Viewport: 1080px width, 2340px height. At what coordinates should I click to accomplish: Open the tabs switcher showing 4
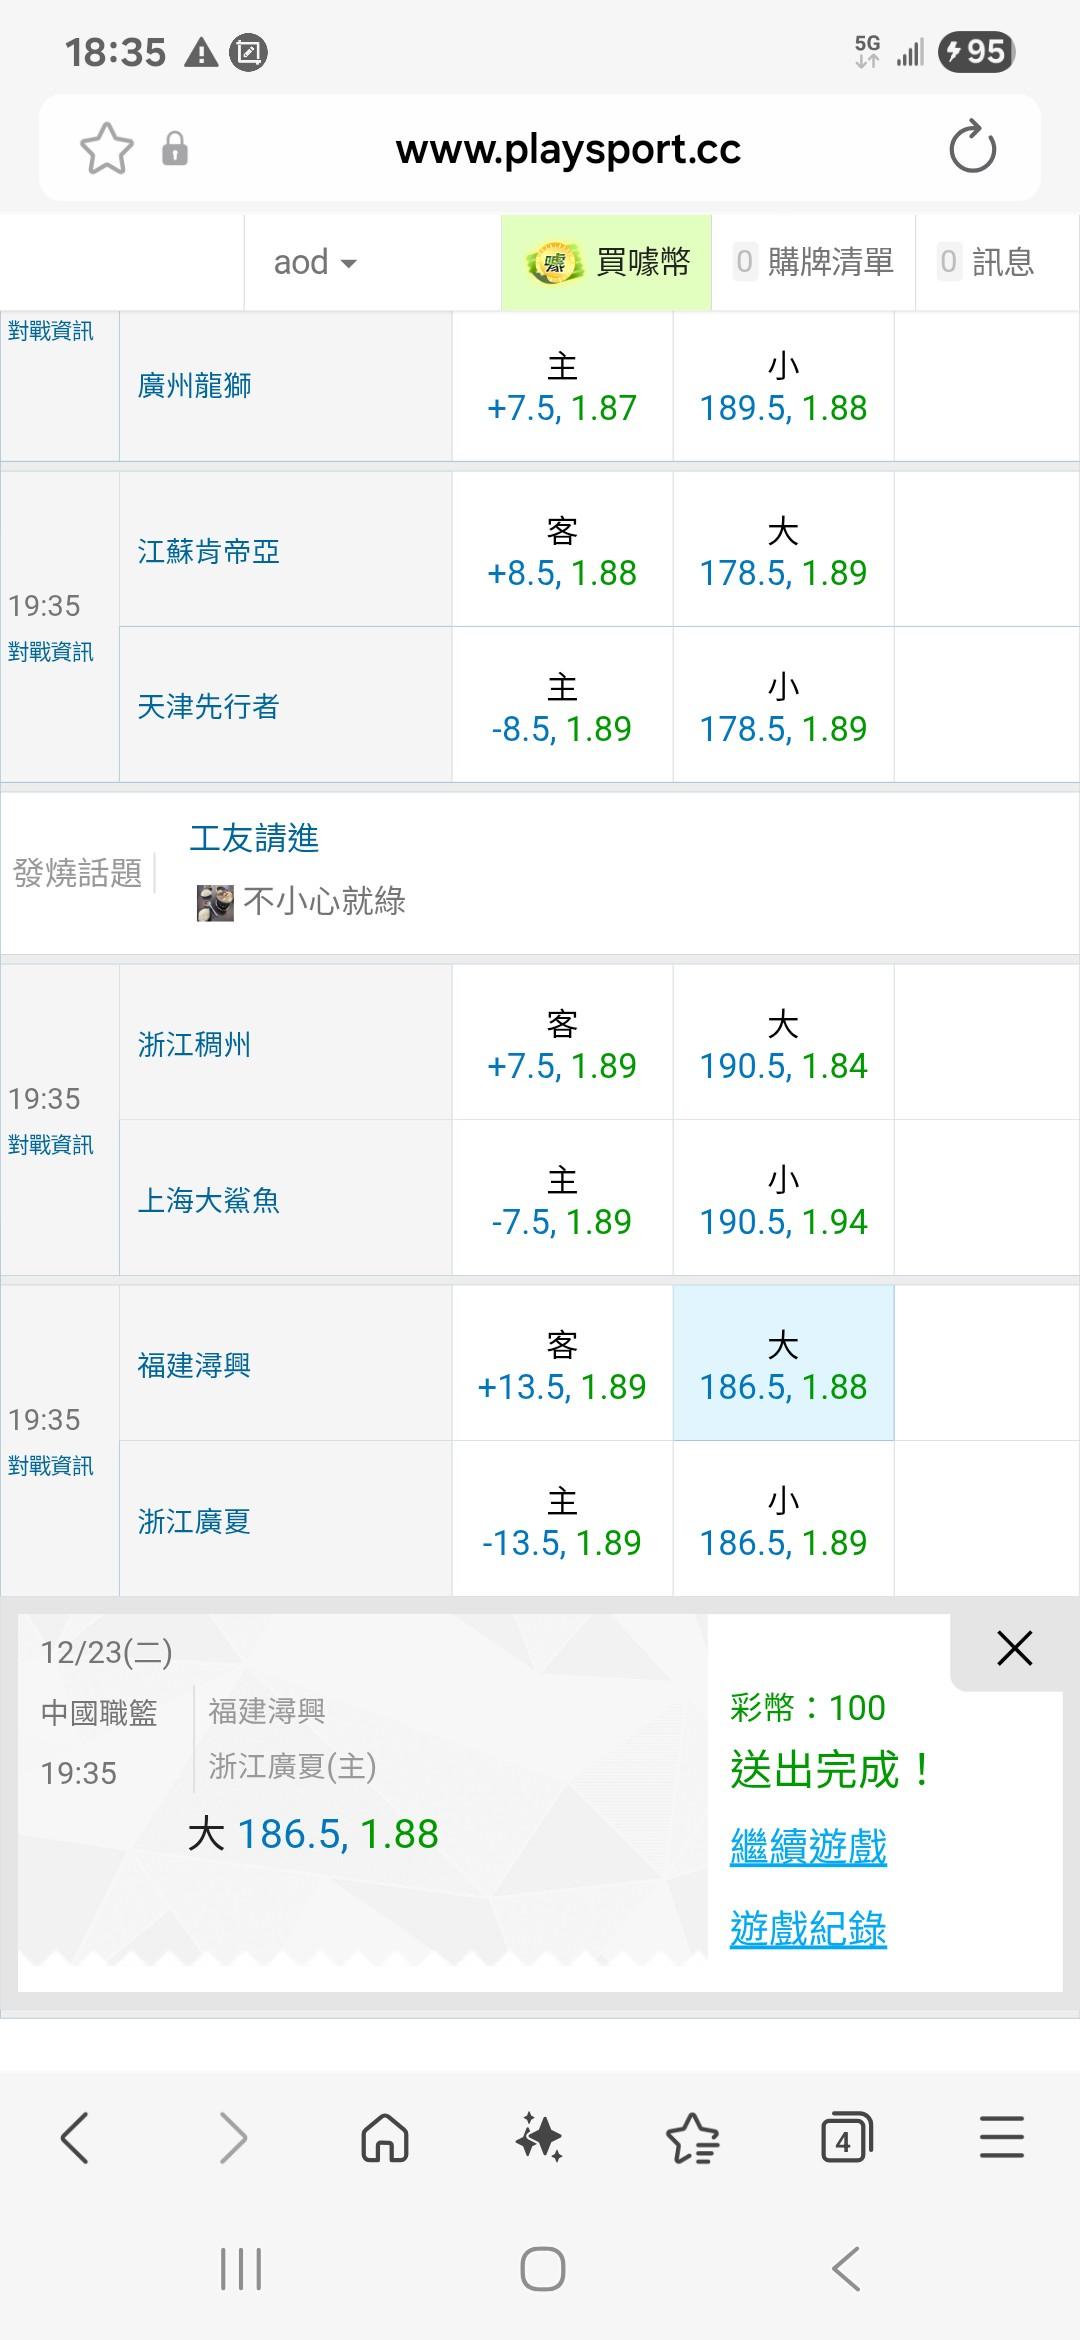[846, 2139]
